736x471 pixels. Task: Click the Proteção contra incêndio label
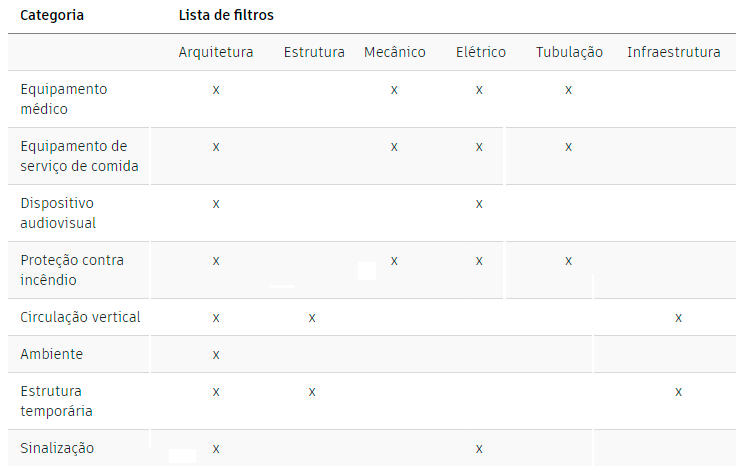[72, 270]
